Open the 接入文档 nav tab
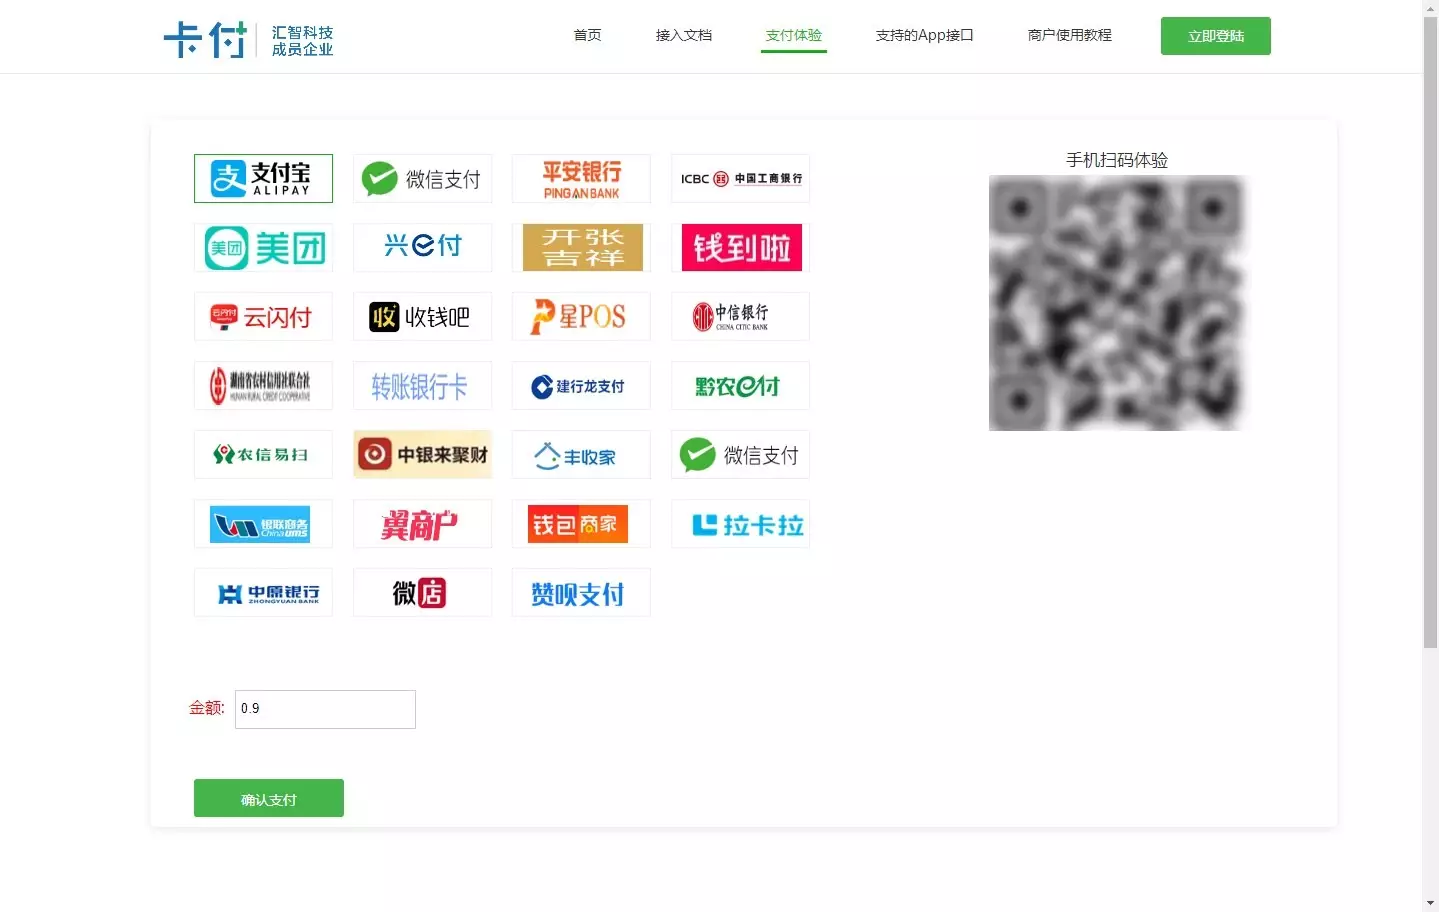 click(x=684, y=35)
